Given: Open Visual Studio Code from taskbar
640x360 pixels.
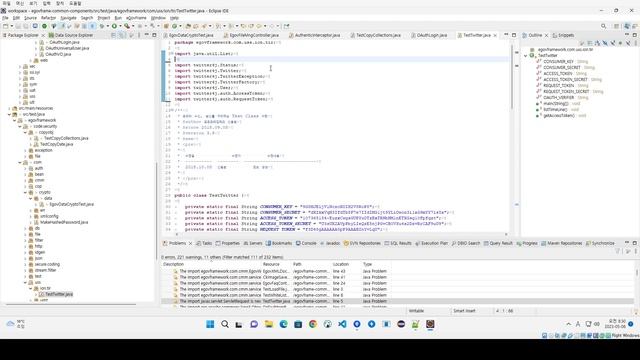Looking at the screenshot, I should (342, 324).
